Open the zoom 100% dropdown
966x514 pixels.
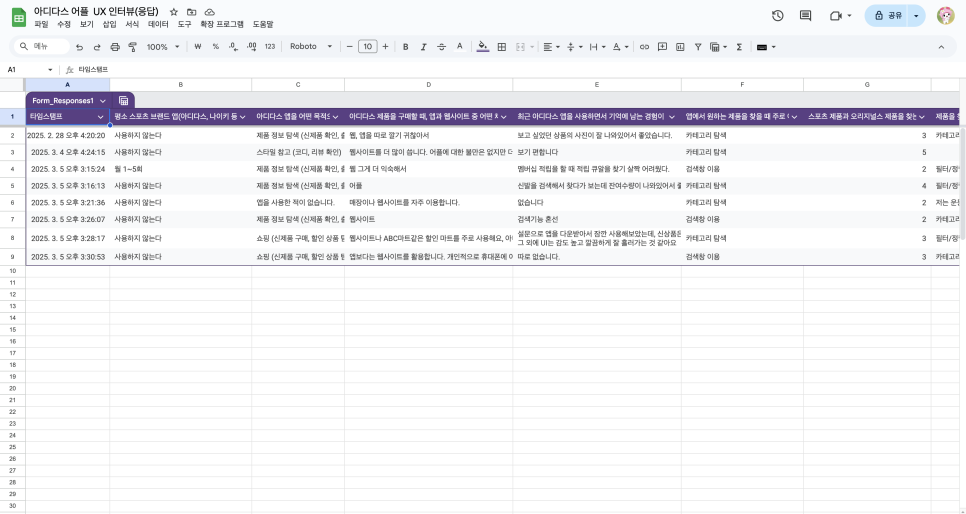point(163,47)
